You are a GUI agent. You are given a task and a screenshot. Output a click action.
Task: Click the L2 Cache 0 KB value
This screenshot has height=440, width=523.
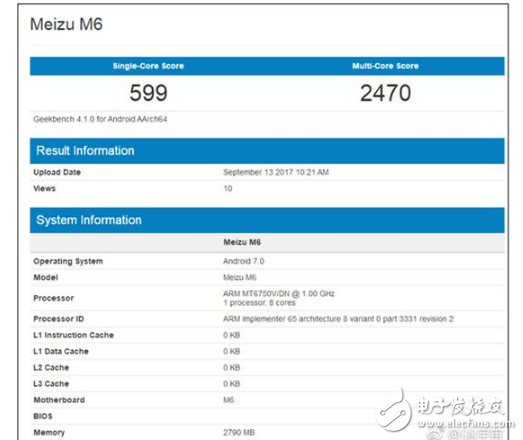pos(231,368)
